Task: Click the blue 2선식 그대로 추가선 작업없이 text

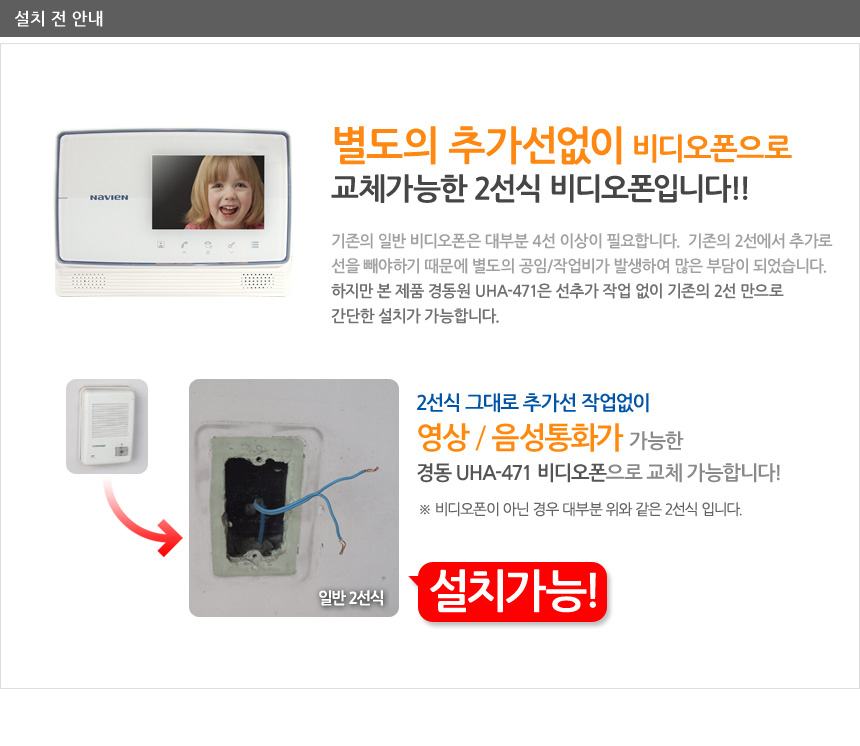Action: (x=533, y=403)
